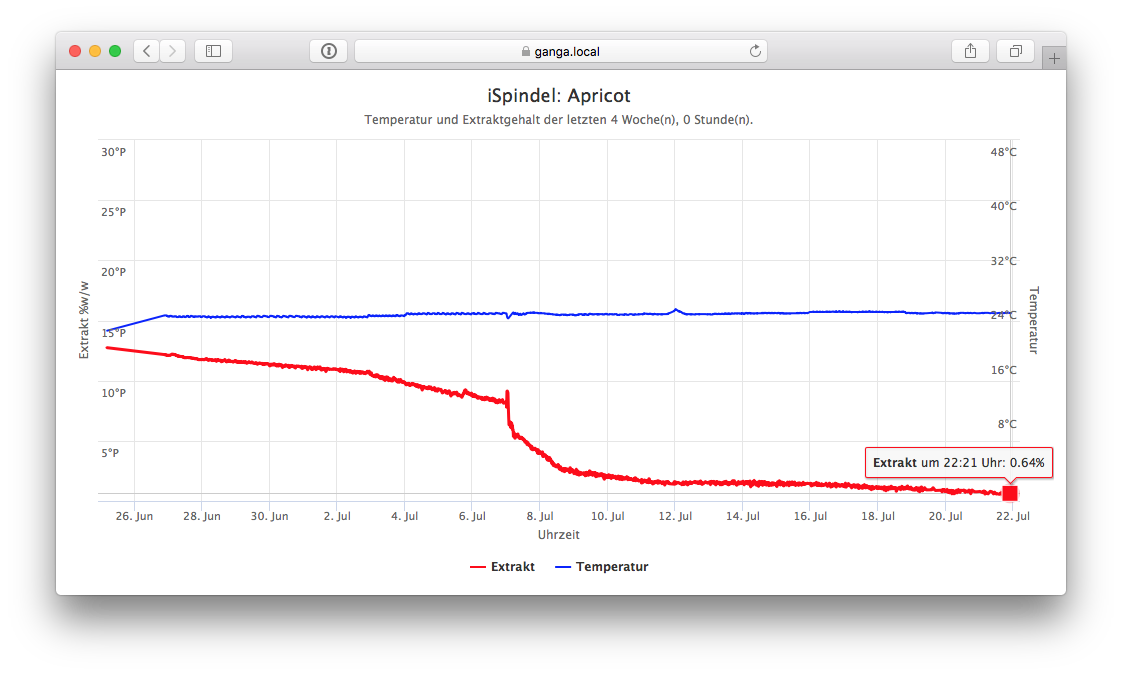
Task: Toggle the Extrakt series in legend
Action: (x=502, y=567)
